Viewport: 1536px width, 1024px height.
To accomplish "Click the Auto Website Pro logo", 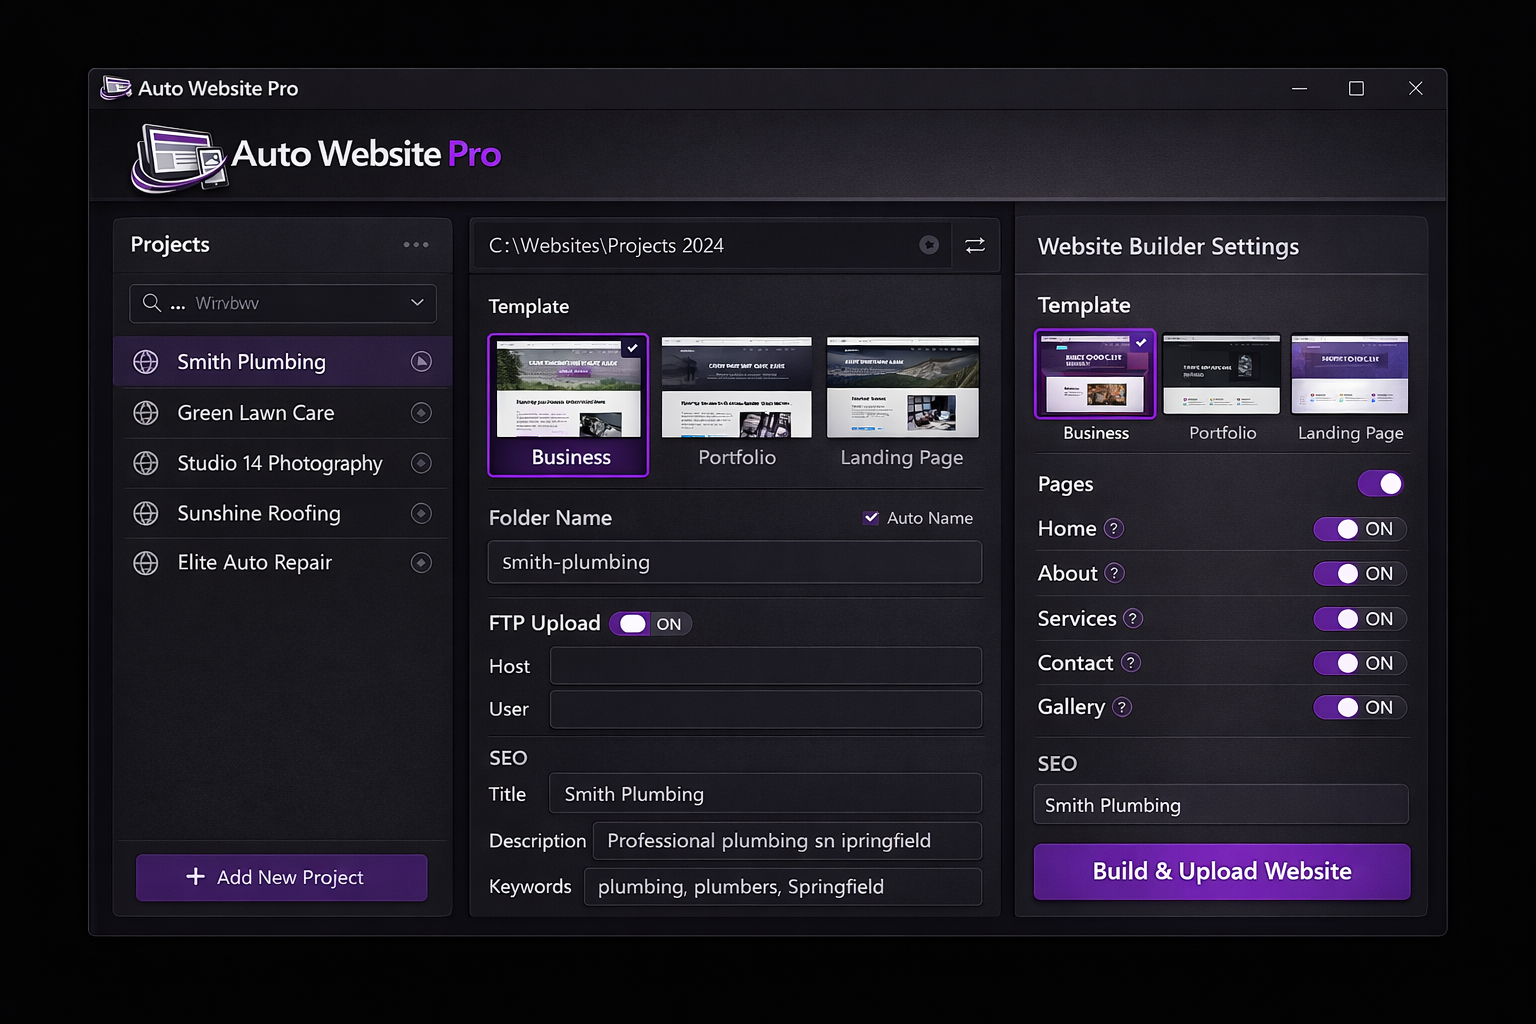I will [180, 157].
